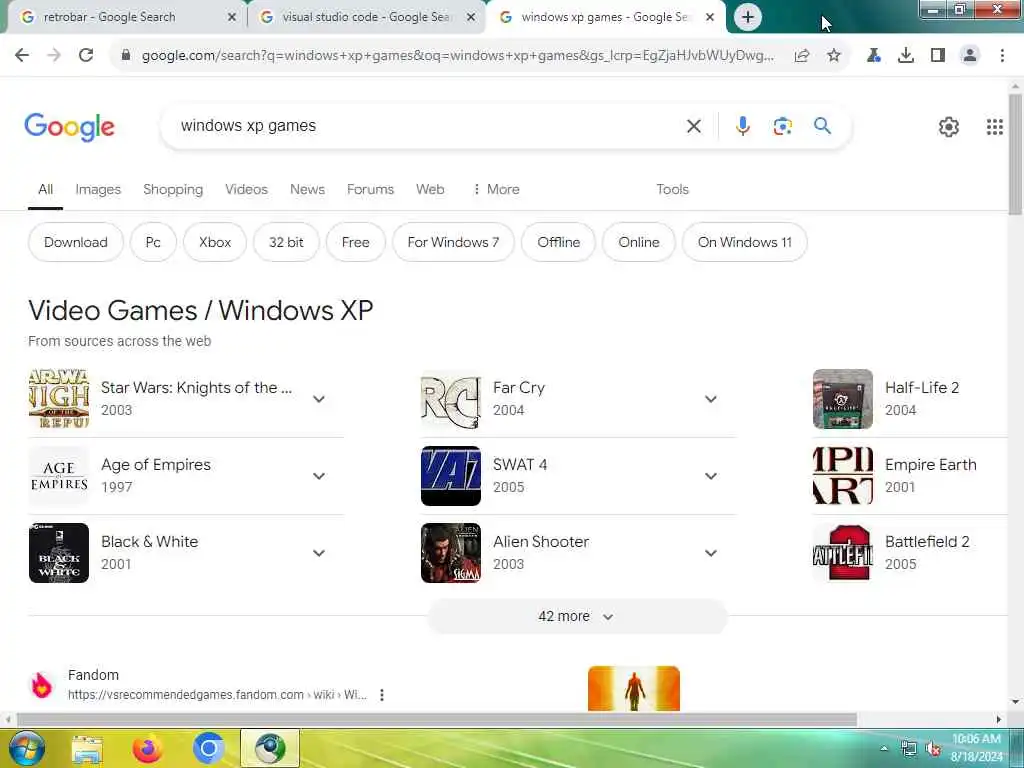Search by image with the Lens icon

click(782, 126)
